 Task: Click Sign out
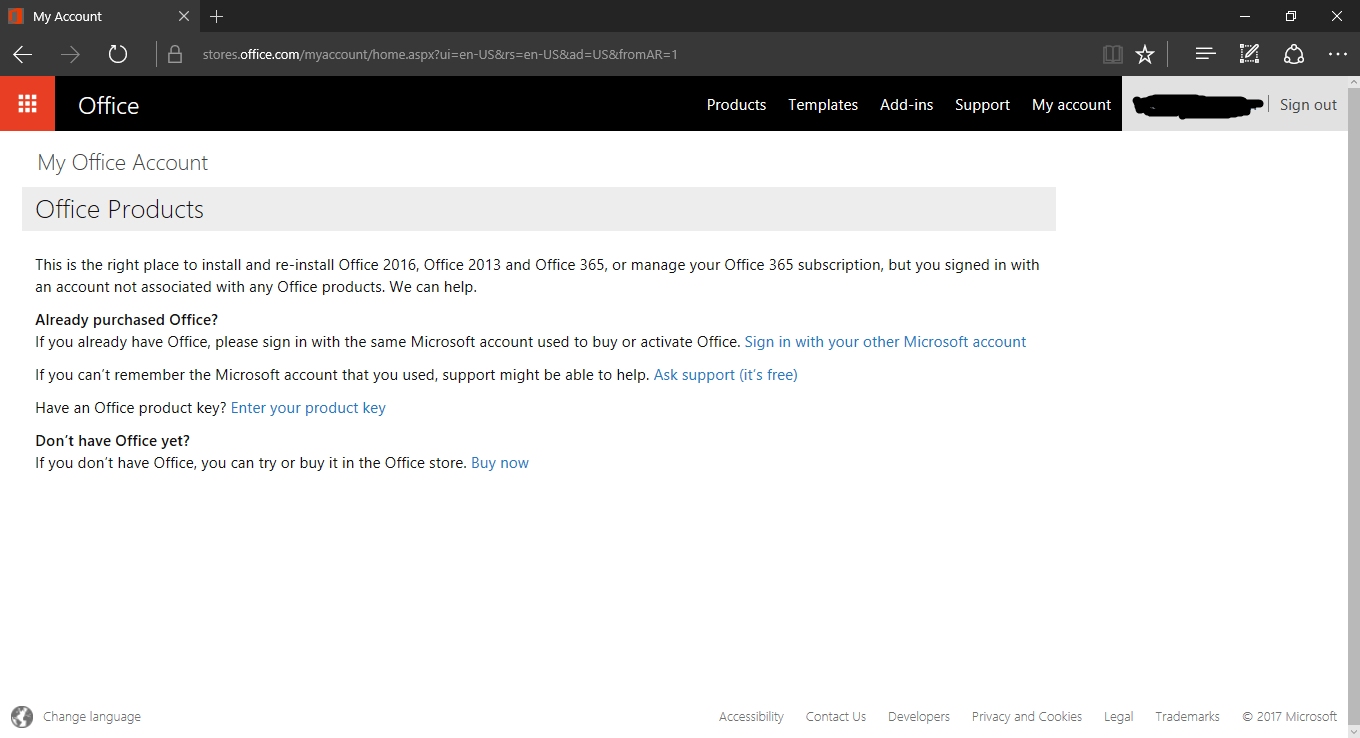point(1308,104)
